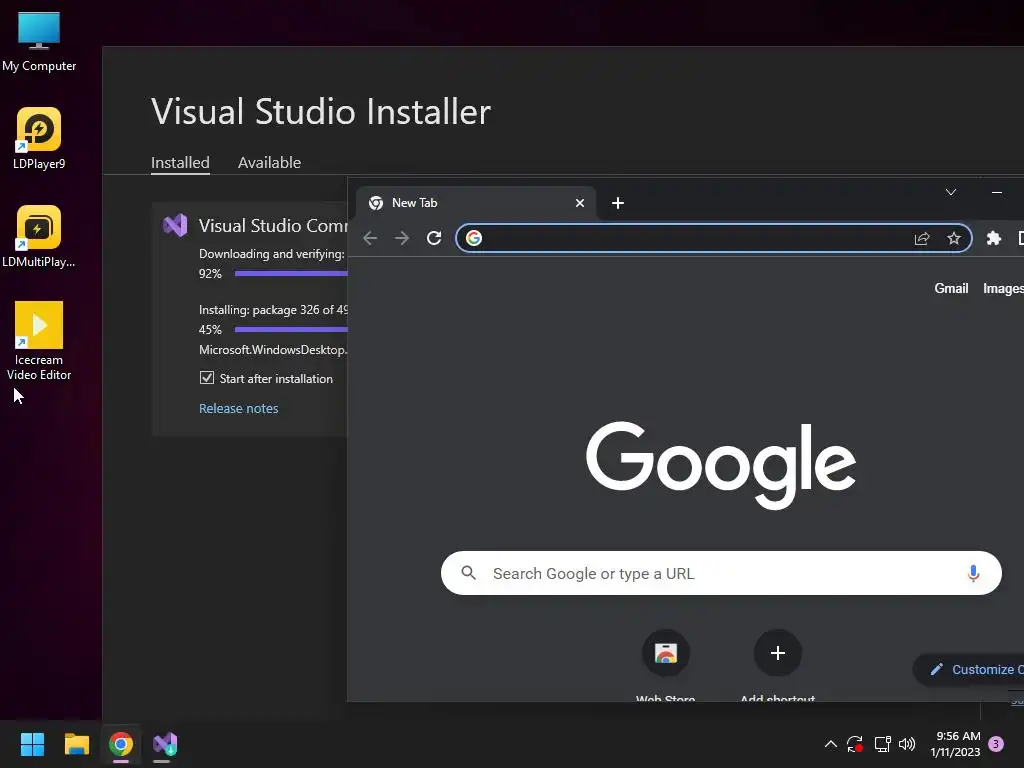1024x768 pixels.
Task: Click Visual Studio Installer taskbar icon
Action: click(165, 744)
